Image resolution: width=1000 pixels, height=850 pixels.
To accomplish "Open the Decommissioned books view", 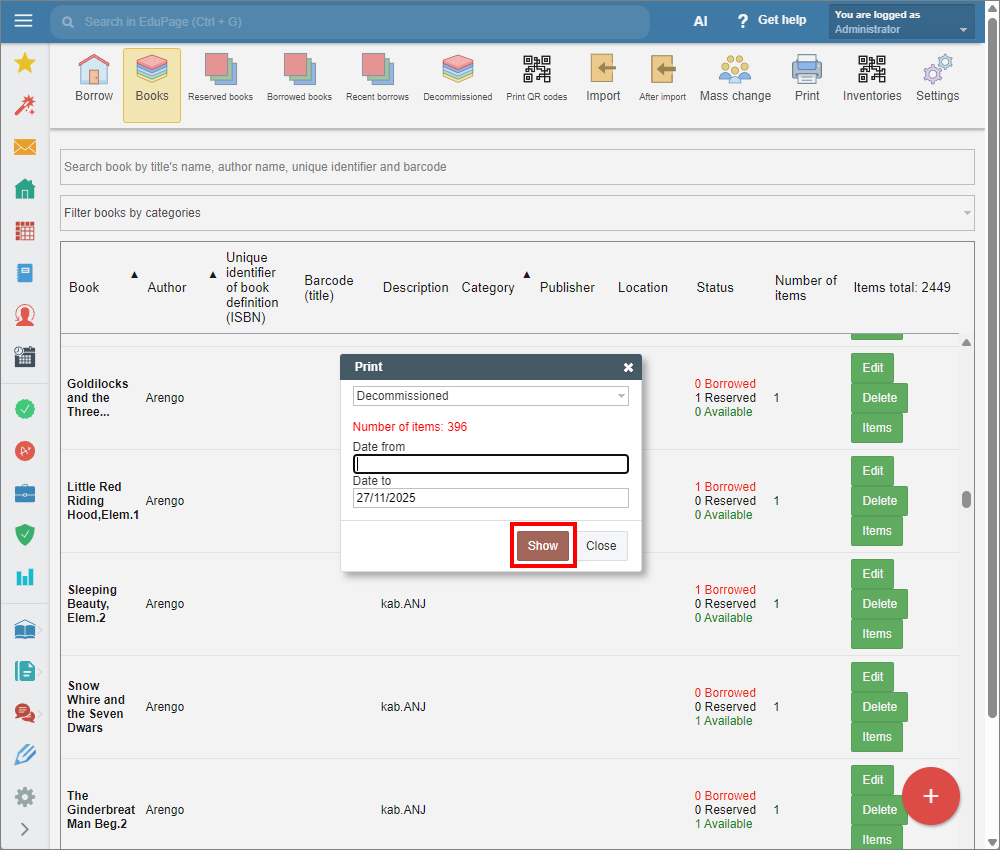I will tap(457, 78).
